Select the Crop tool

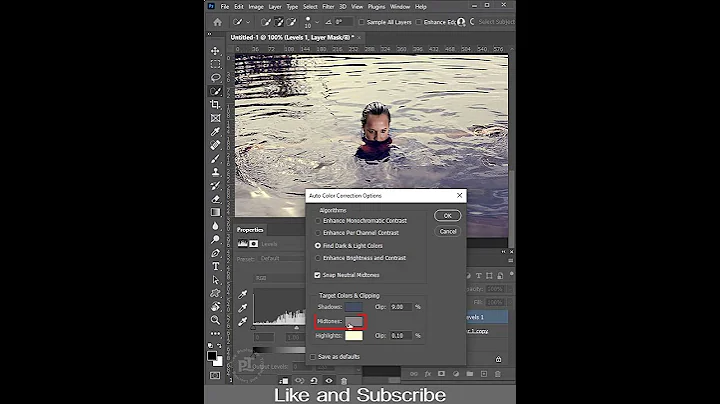coord(215,105)
